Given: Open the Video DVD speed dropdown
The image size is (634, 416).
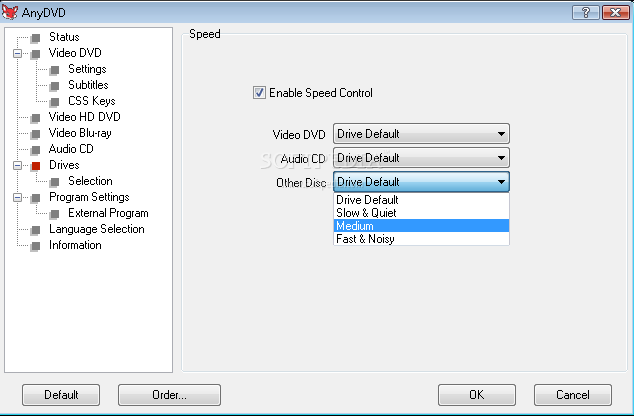Looking at the screenshot, I should click(x=421, y=134).
